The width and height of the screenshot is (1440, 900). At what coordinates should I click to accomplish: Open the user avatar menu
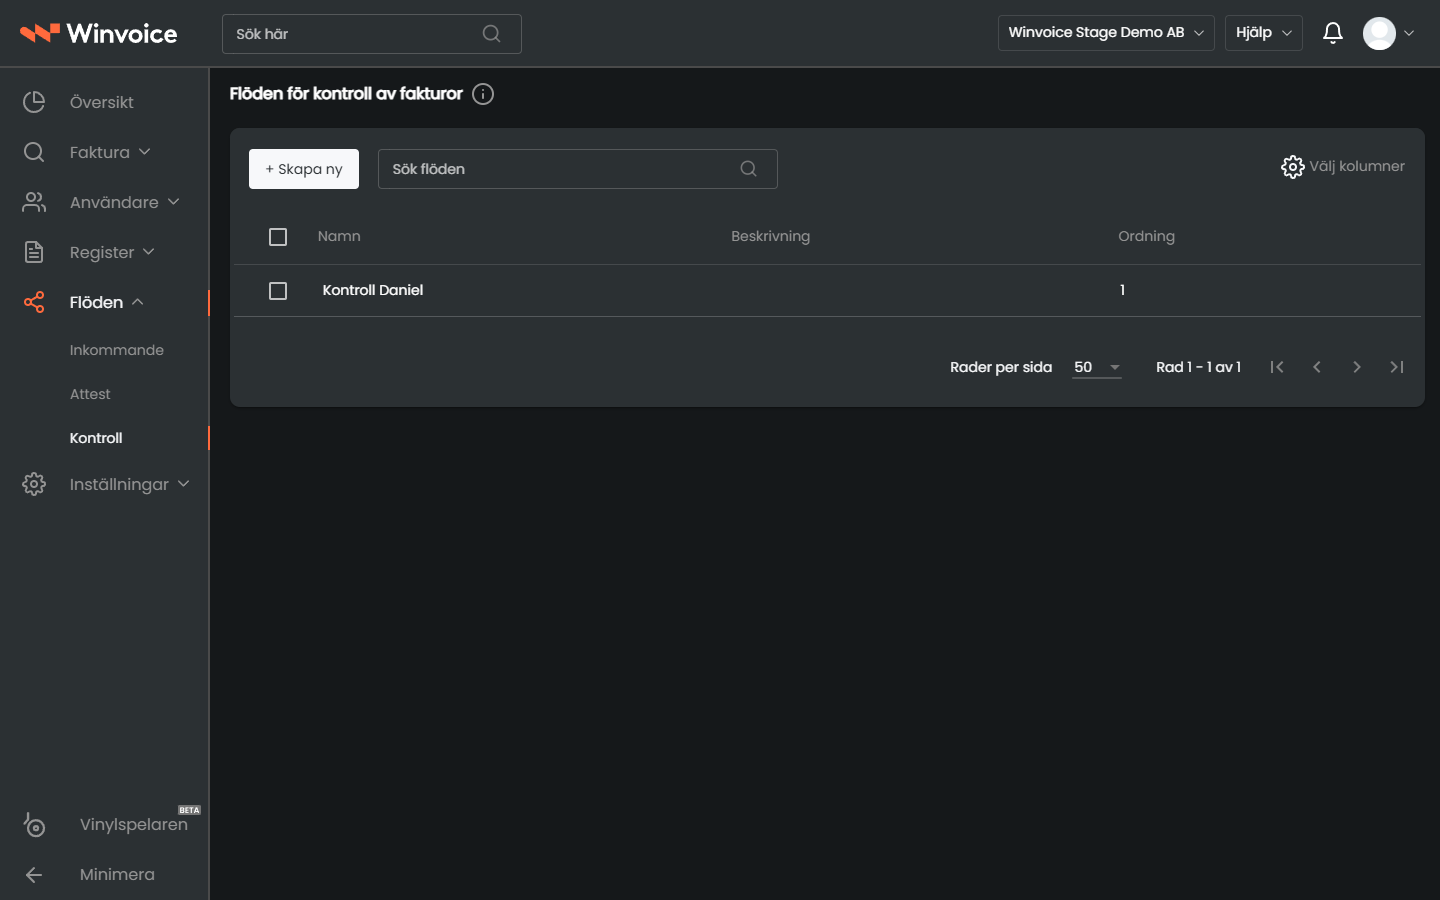1388,33
